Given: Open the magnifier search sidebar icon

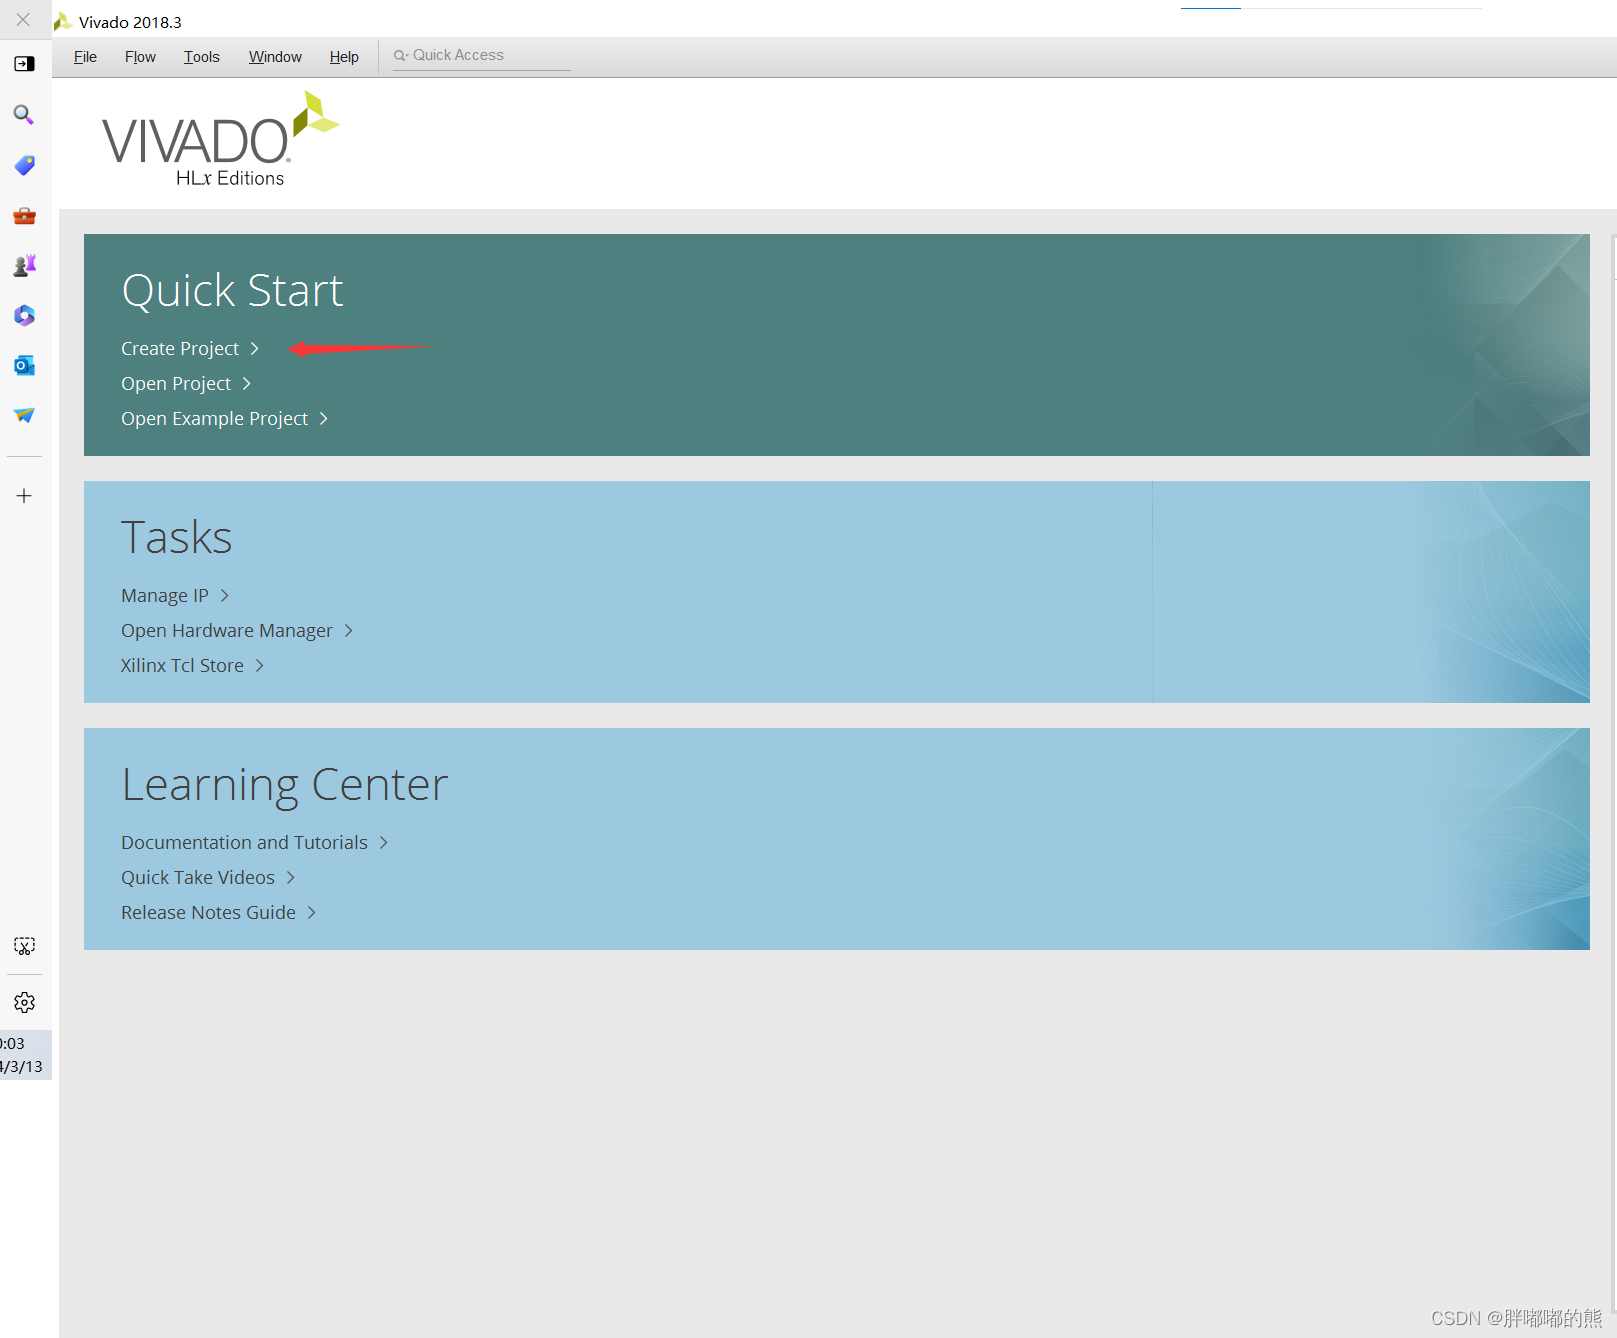Looking at the screenshot, I should [24, 115].
